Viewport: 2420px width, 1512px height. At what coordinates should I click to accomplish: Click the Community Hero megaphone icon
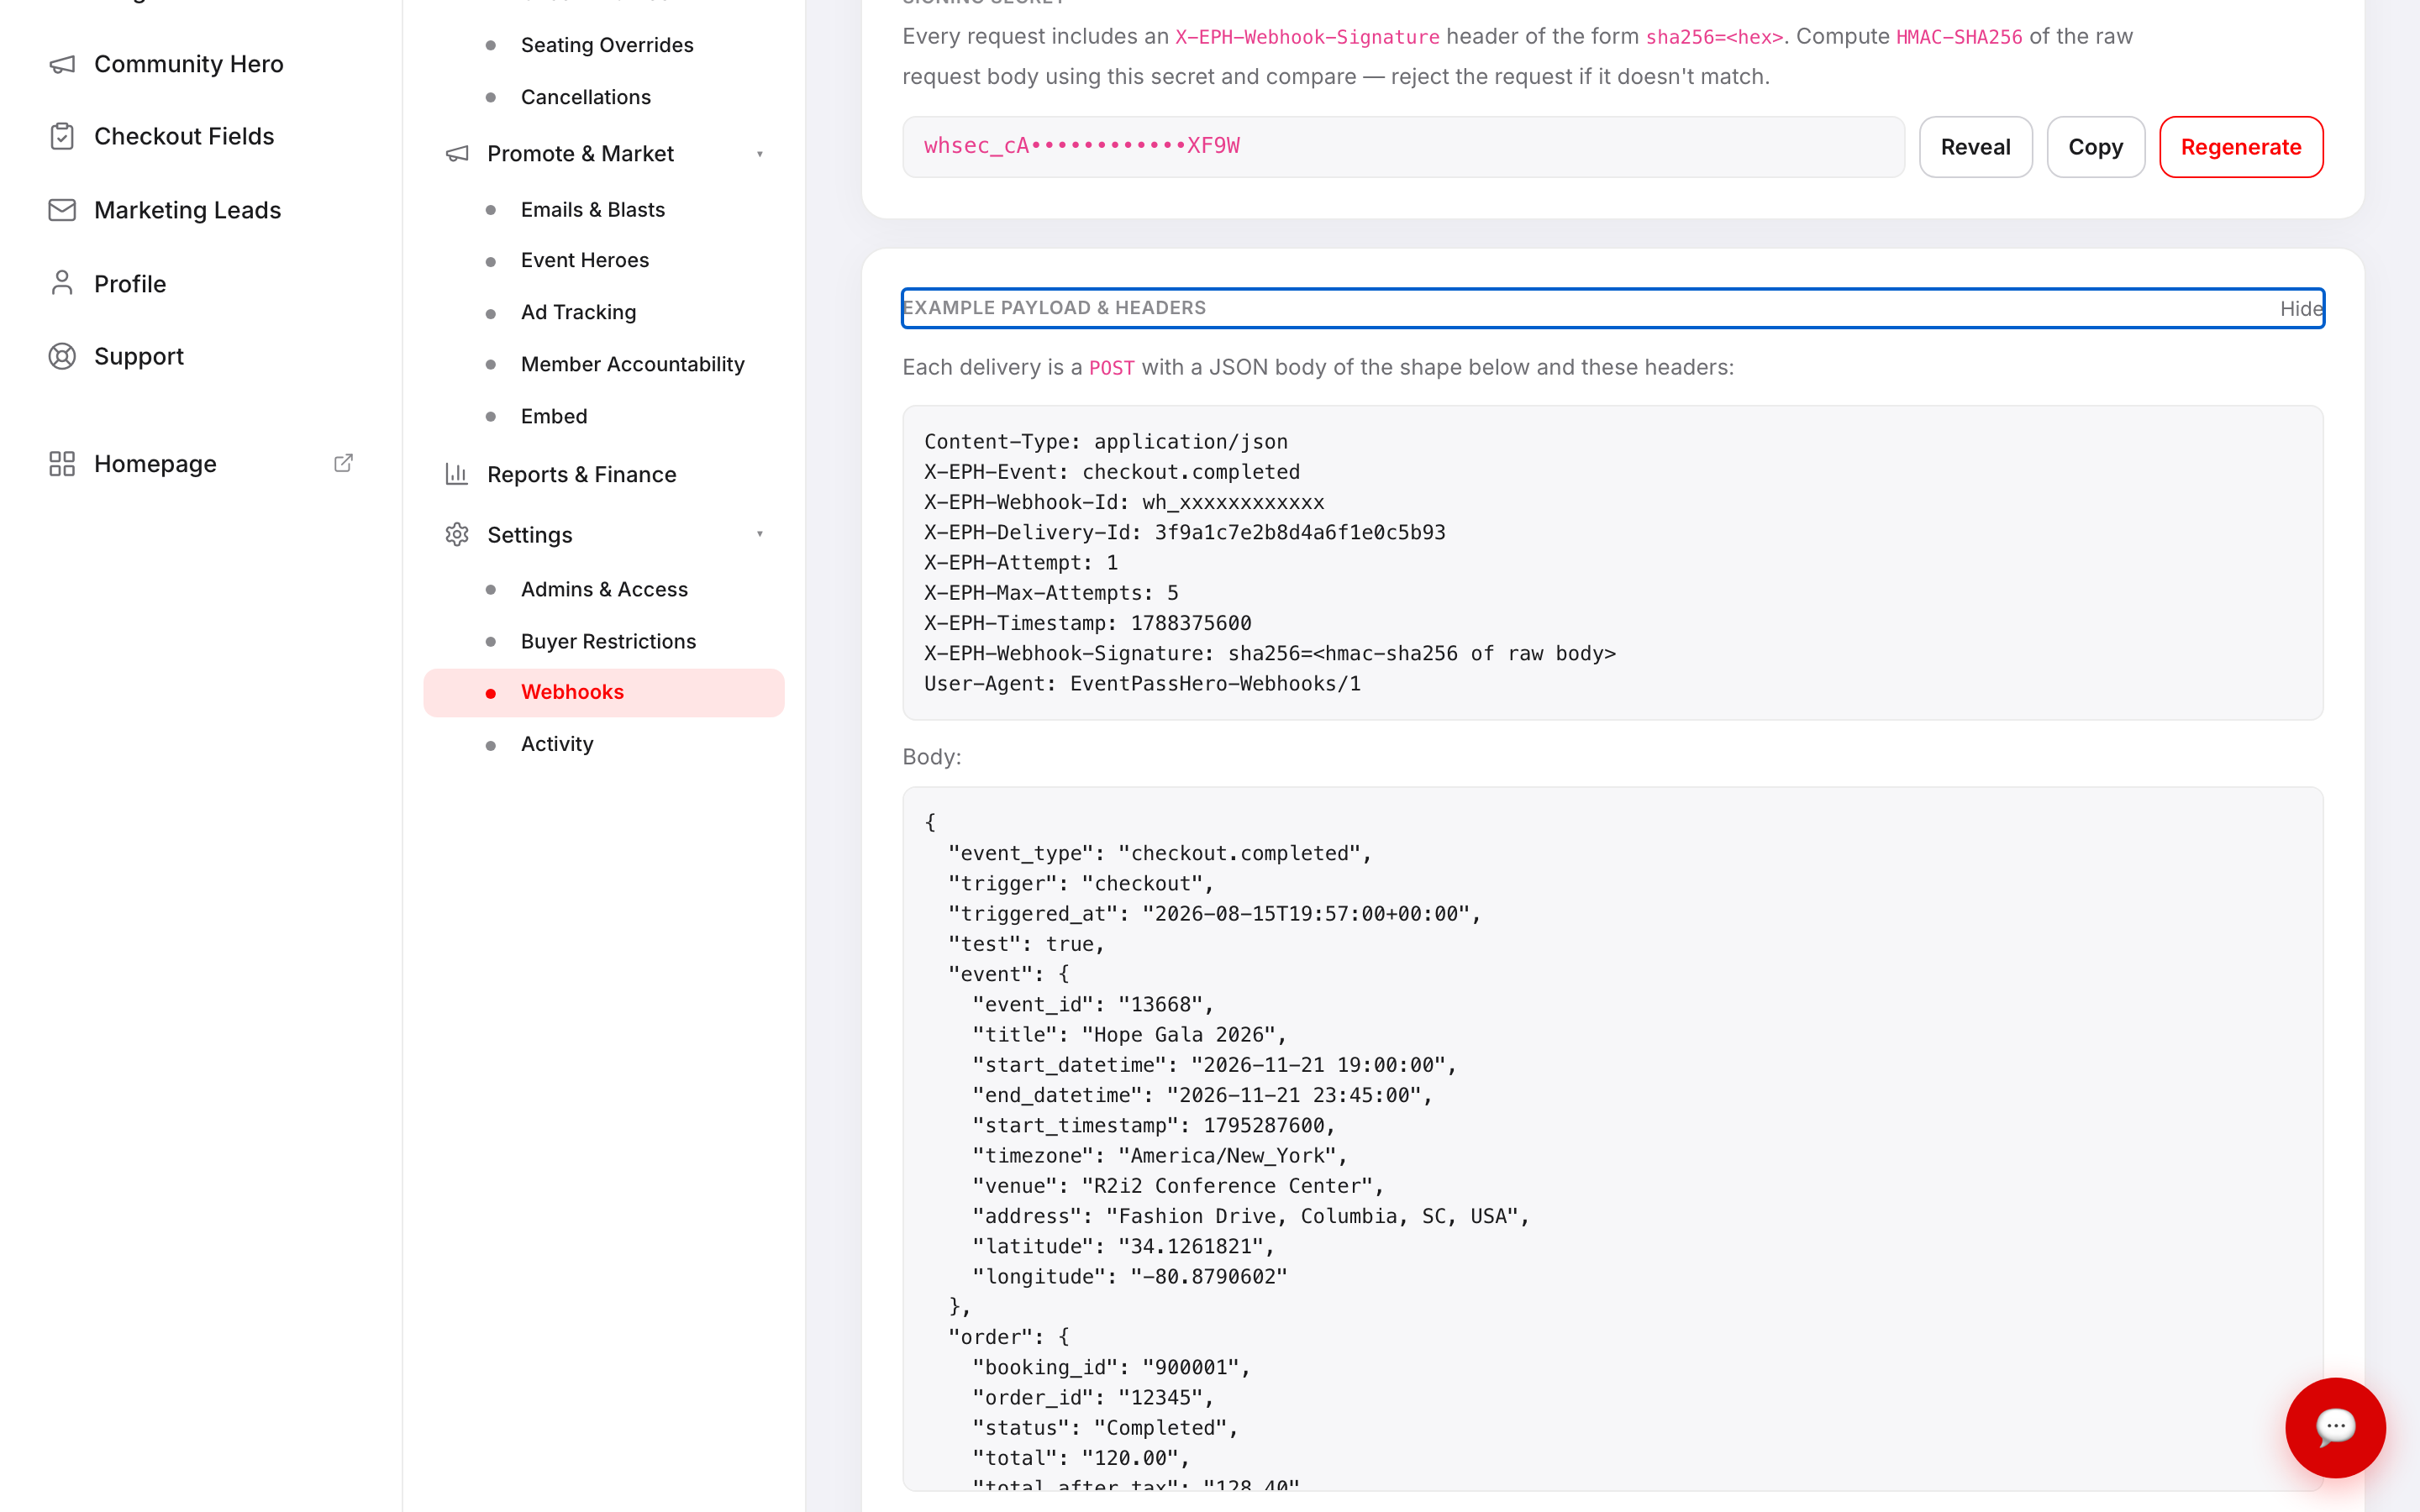point(62,64)
